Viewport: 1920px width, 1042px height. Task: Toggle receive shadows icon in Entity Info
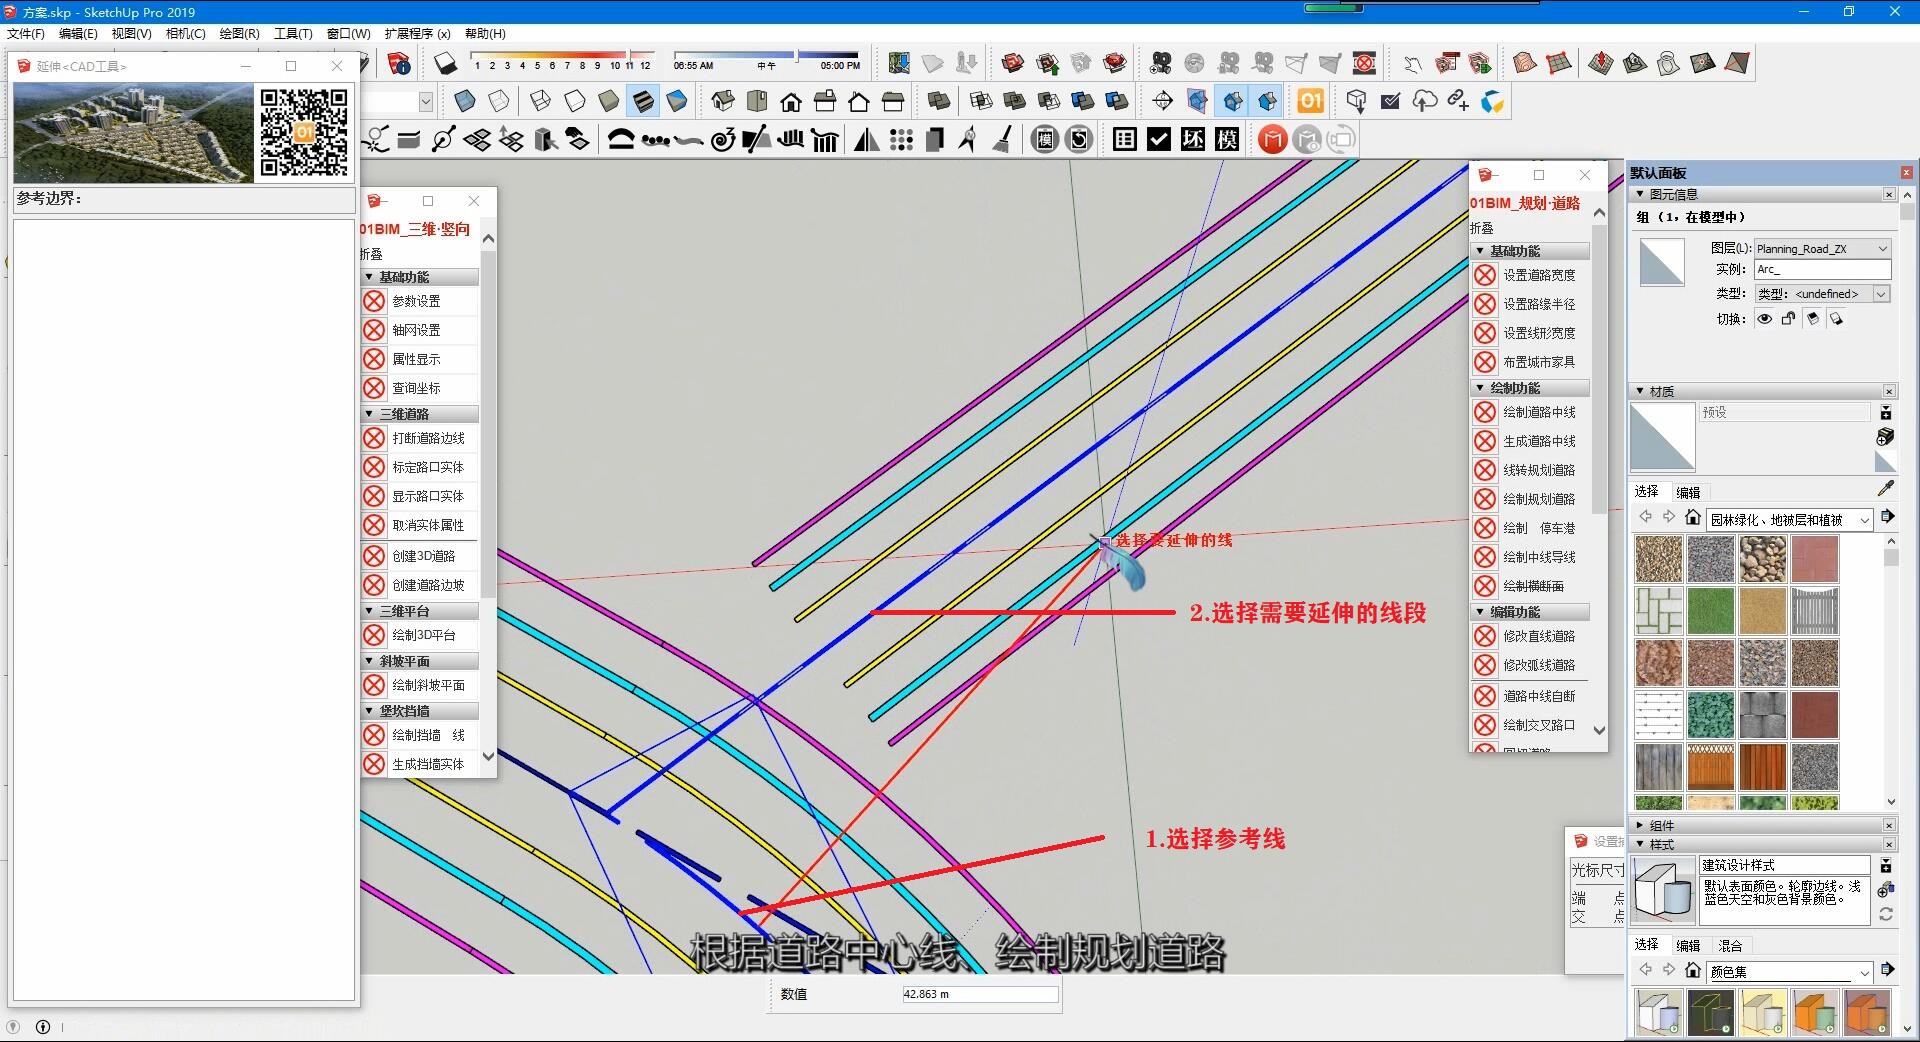(1813, 319)
